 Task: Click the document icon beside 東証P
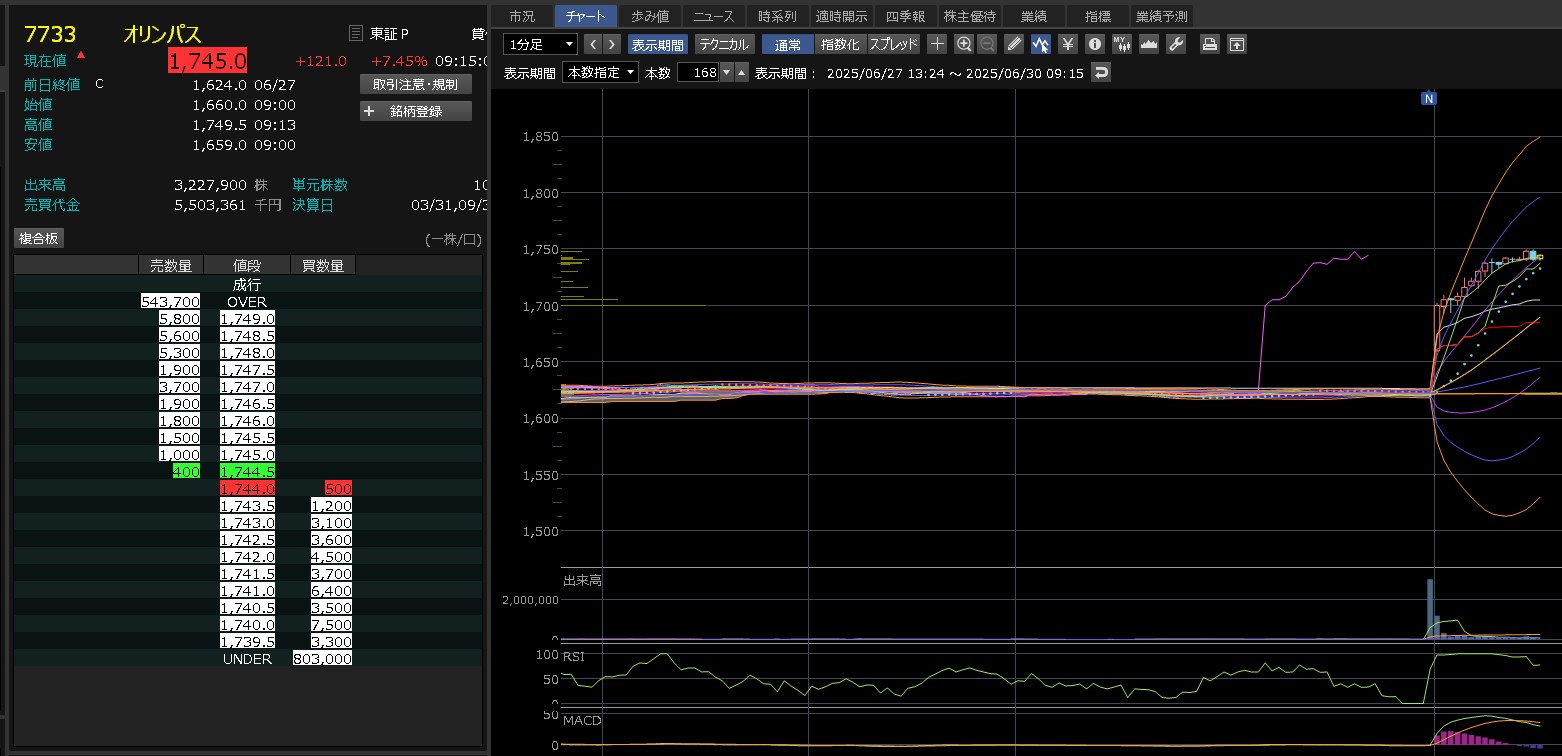click(x=356, y=34)
